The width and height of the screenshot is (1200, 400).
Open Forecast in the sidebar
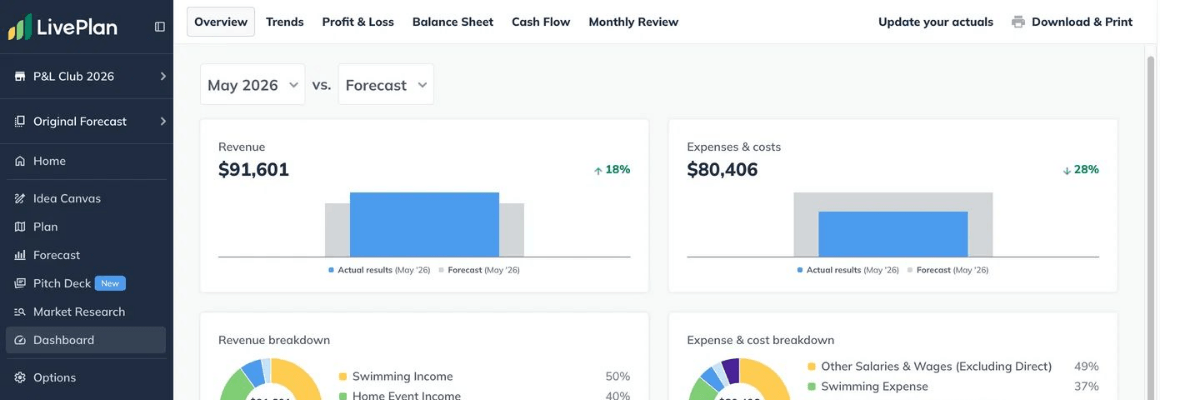86,255
